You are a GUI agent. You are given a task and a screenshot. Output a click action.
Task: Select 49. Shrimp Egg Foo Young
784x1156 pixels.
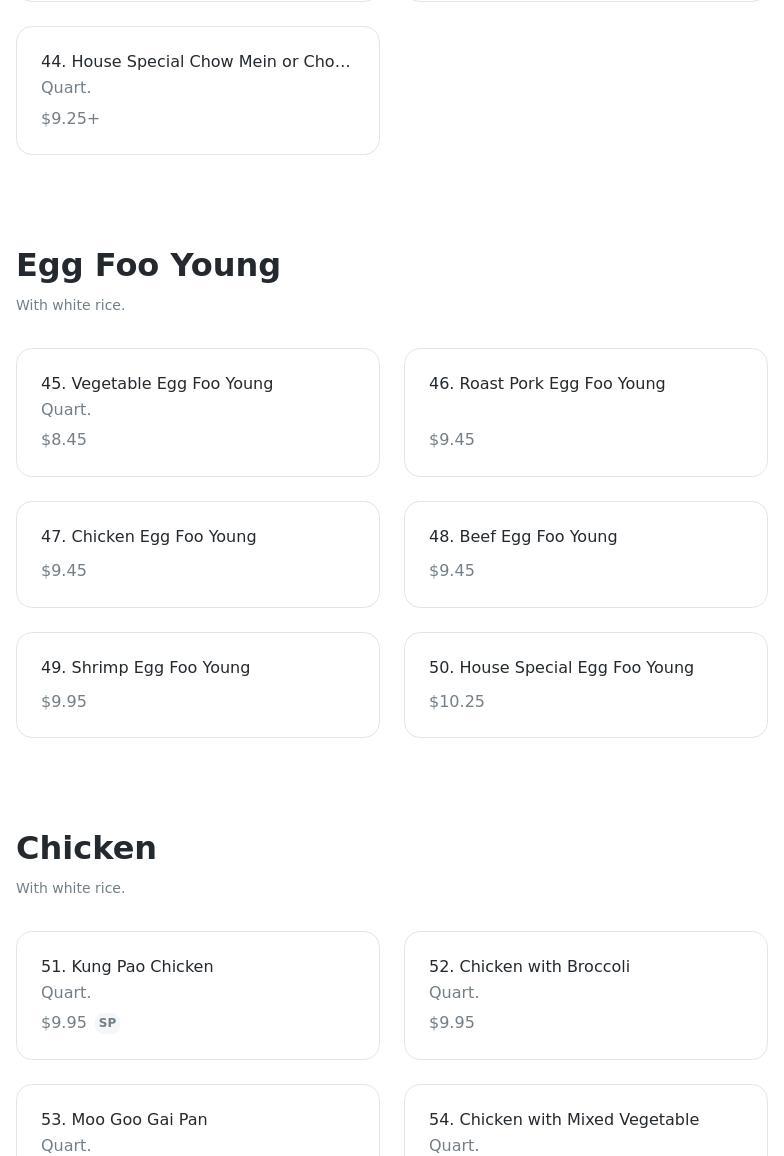click(x=197, y=685)
